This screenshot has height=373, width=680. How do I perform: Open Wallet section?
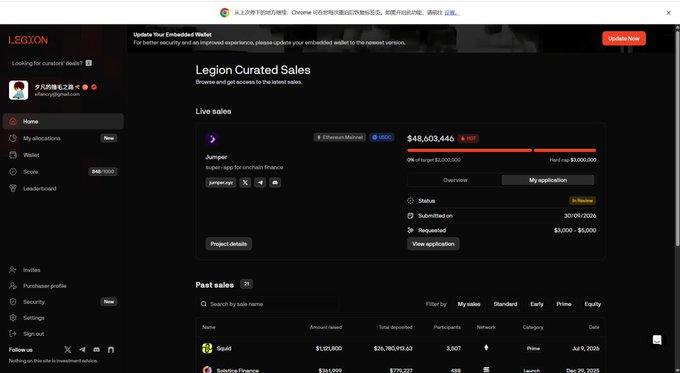pyautogui.click(x=63, y=155)
